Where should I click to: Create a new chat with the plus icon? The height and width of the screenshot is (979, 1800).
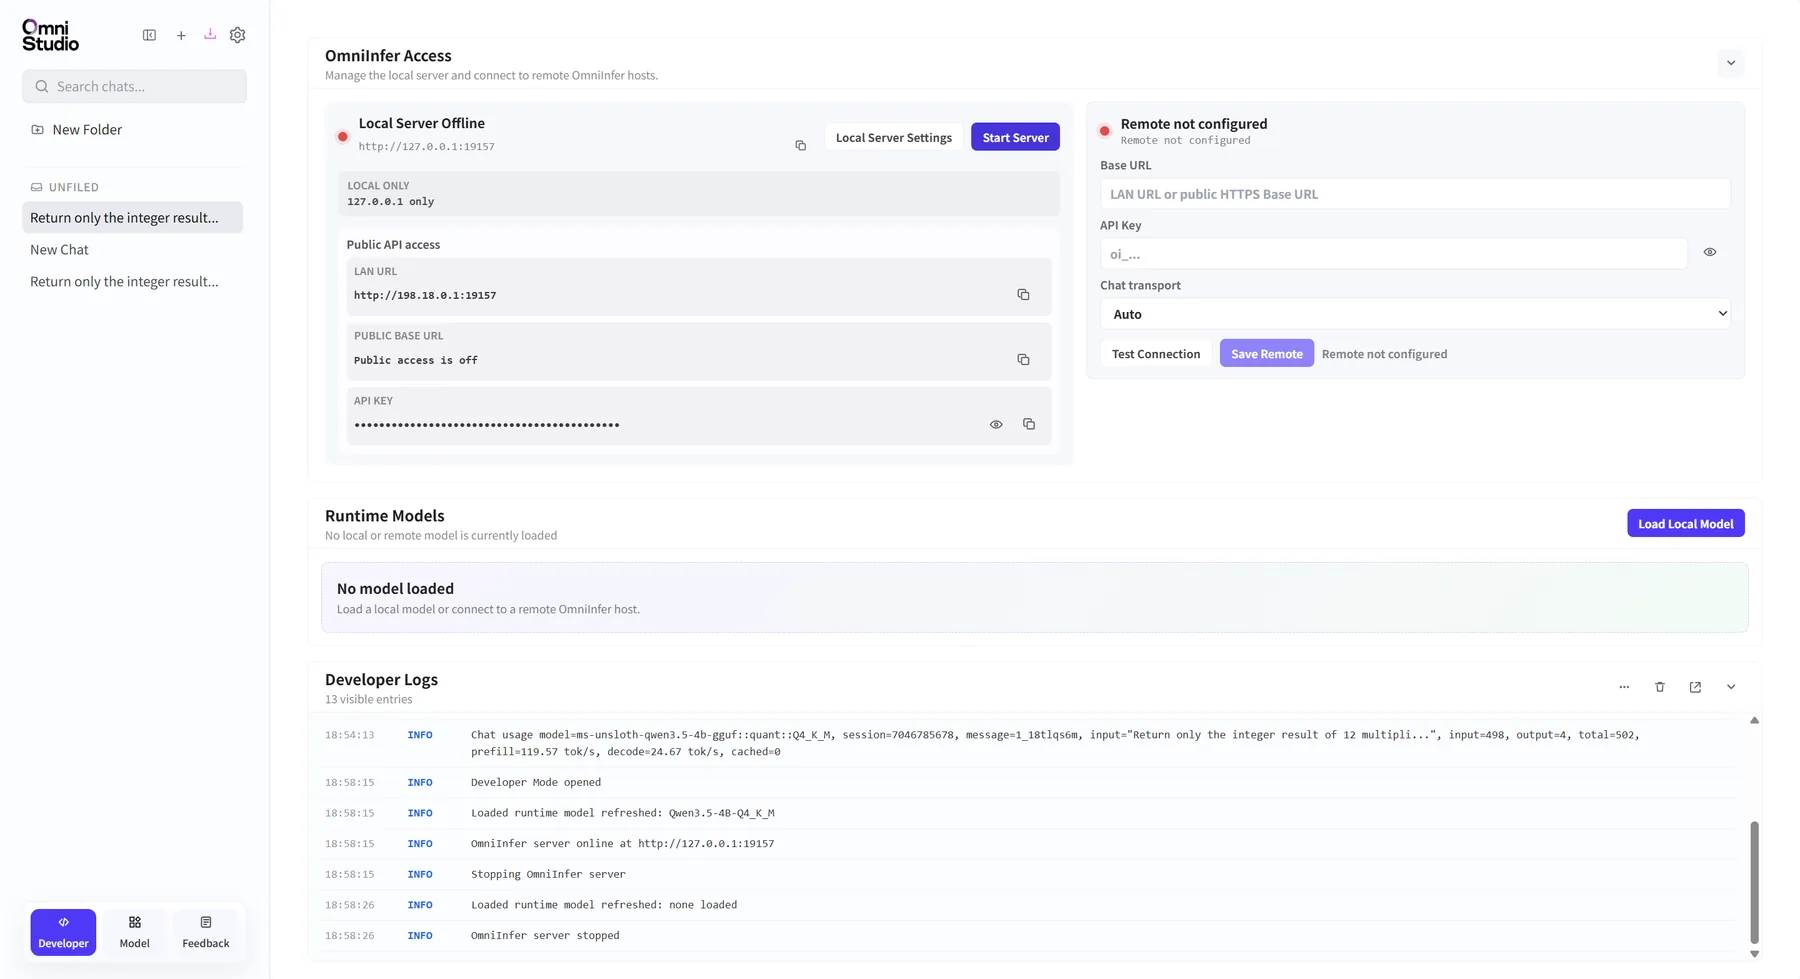[181, 35]
